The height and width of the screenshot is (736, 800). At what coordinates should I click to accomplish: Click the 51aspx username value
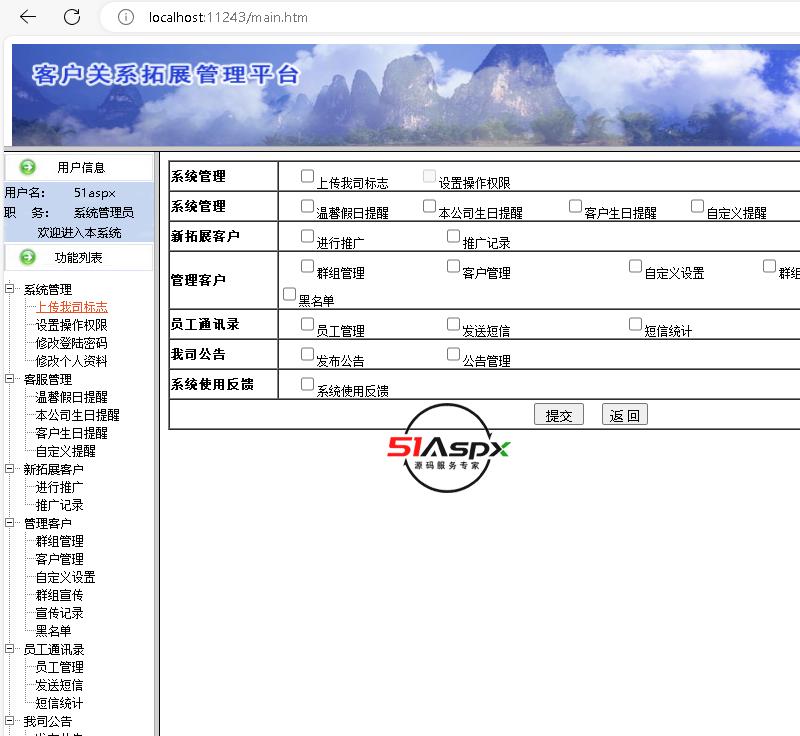[x=95, y=193]
